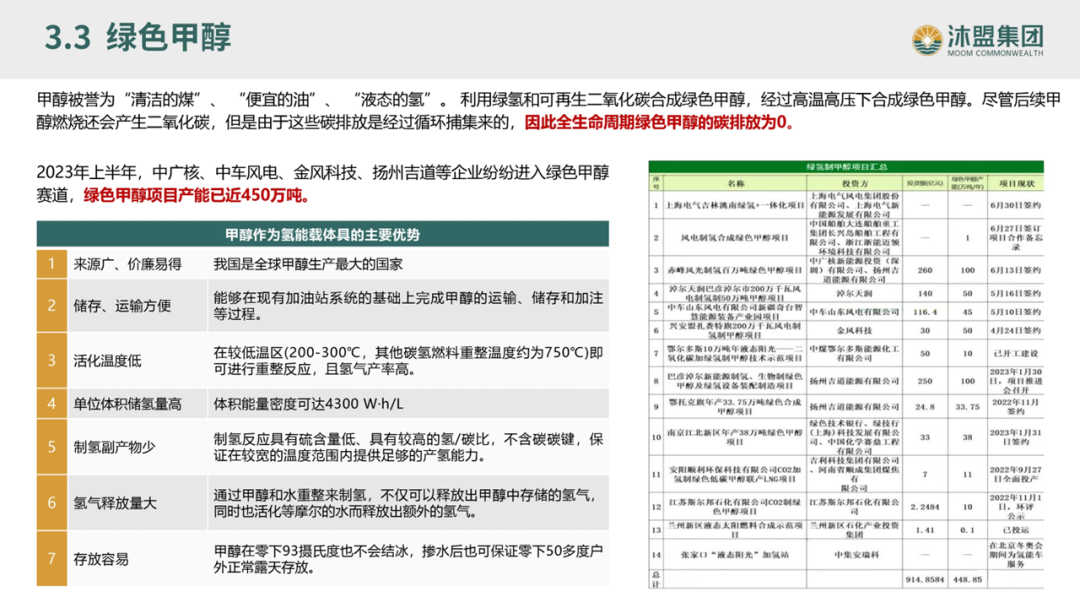This screenshot has width=1080, height=608.
Task: Click project name "上海电气吉林洮南绿氢+一体化项目"
Action: point(735,205)
